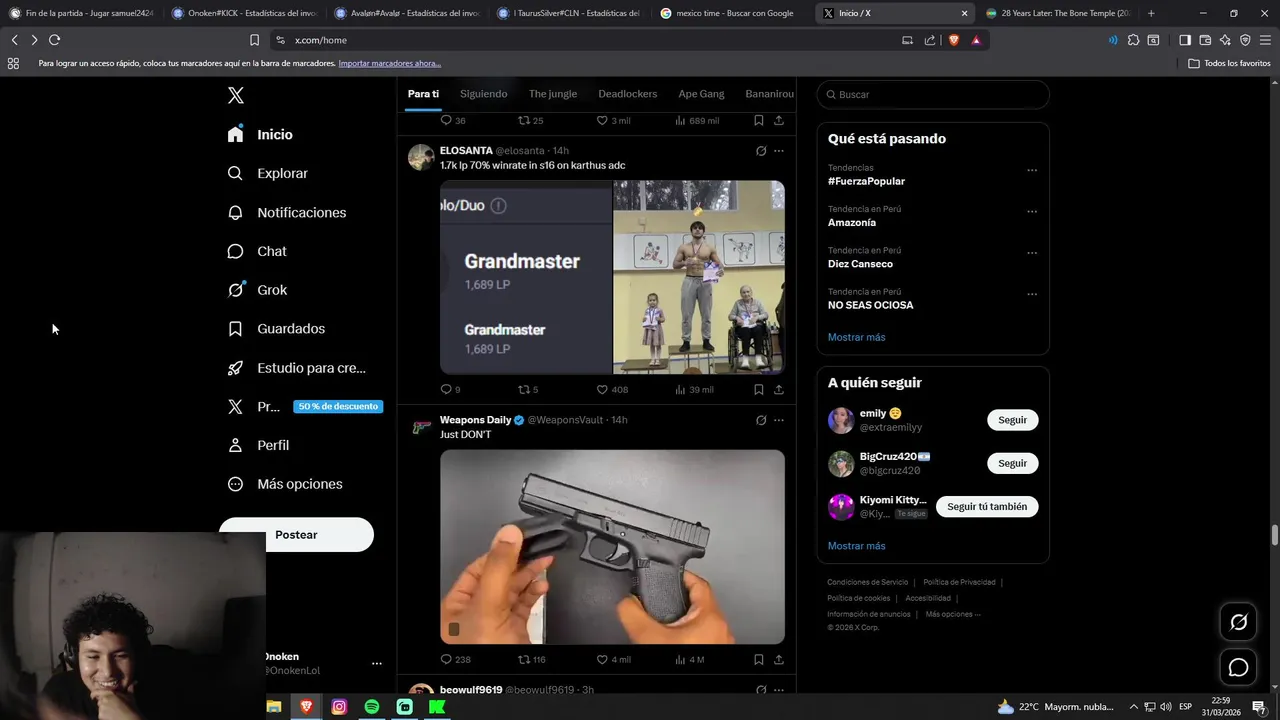Open the Grandmaster LP image
This screenshot has height=720, width=1280.
click(x=526, y=277)
